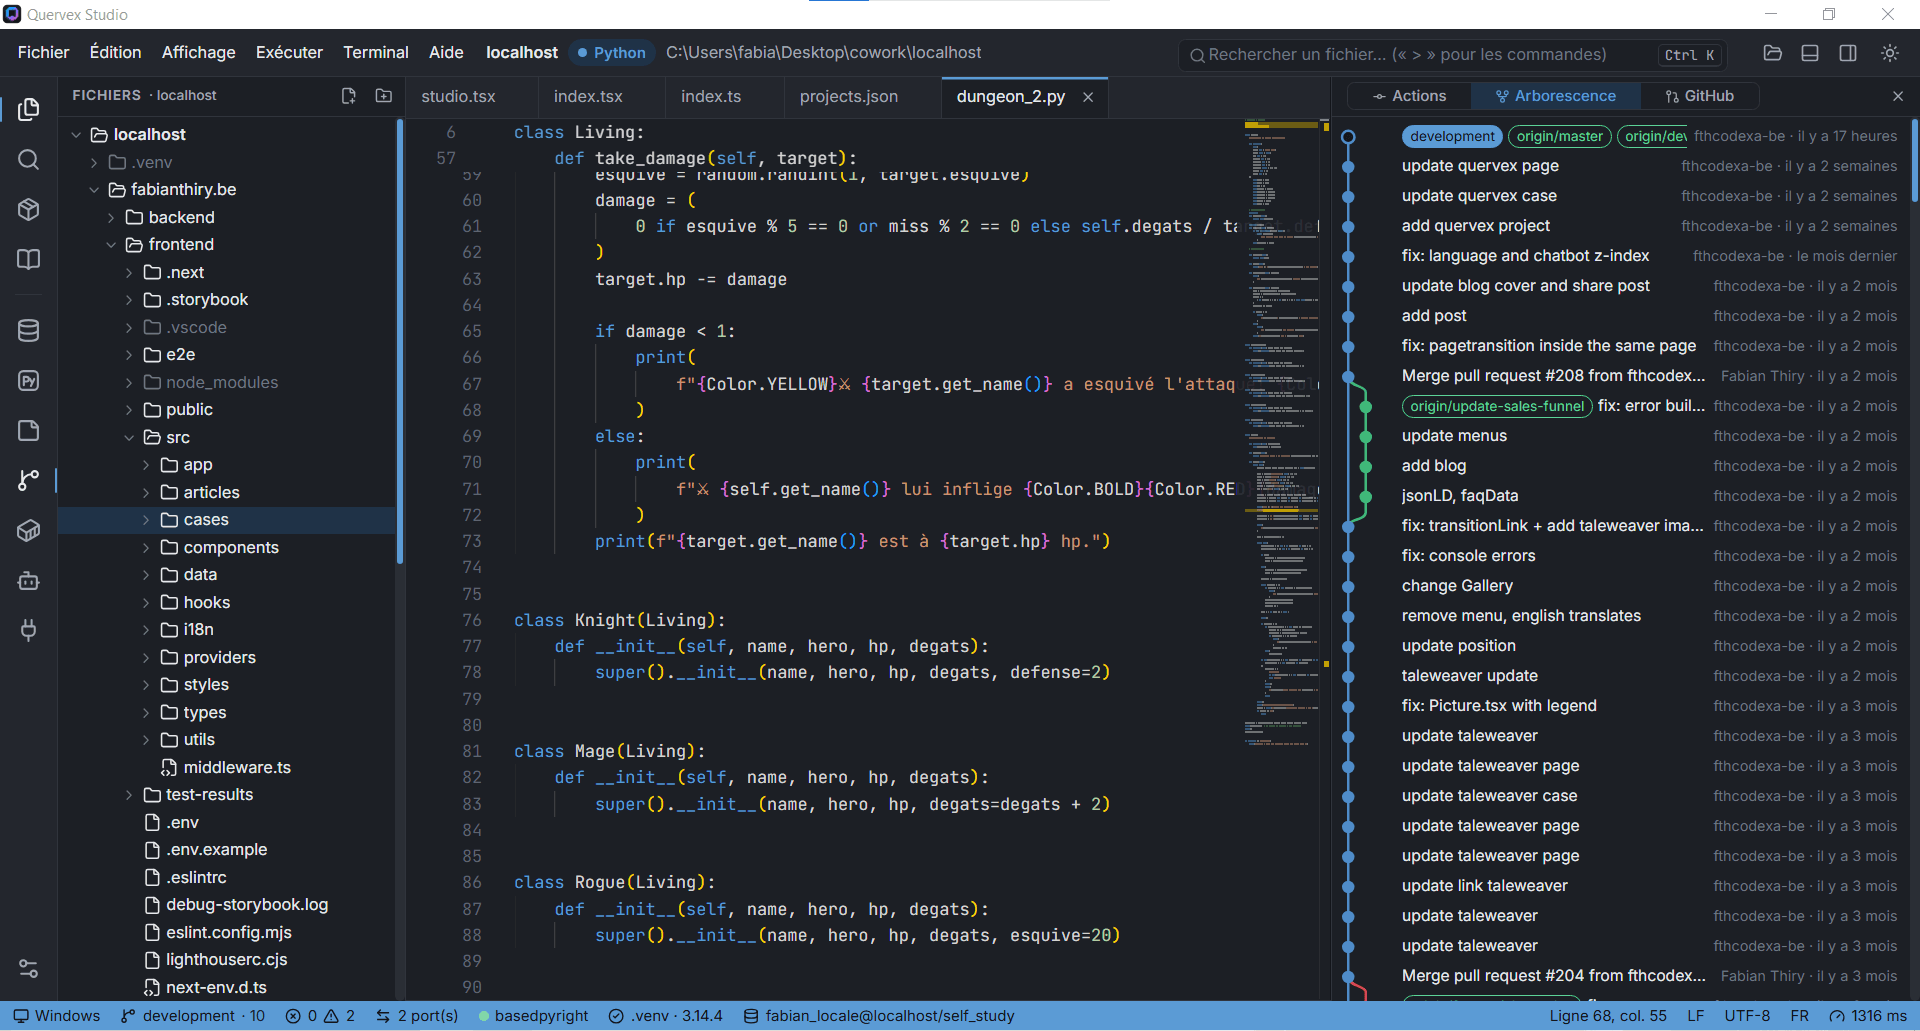Click the open folder icon in top toolbar
This screenshot has height=1031, width=1920.
pos(1772,53)
